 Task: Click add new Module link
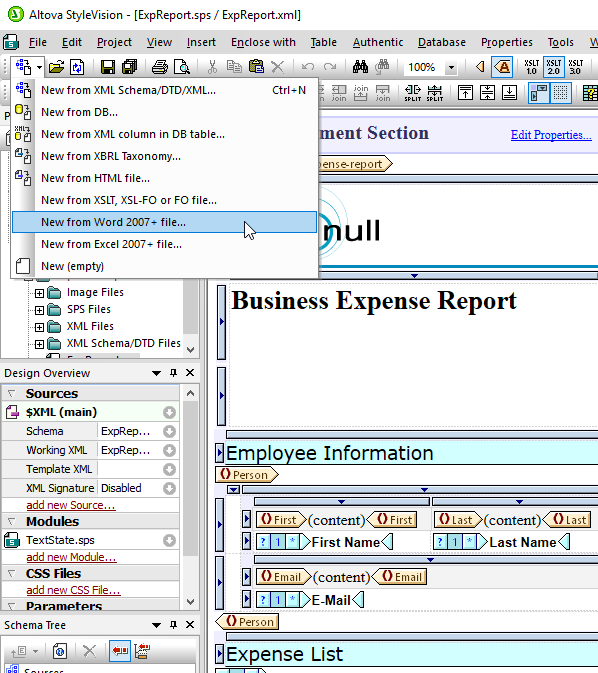tap(71, 557)
